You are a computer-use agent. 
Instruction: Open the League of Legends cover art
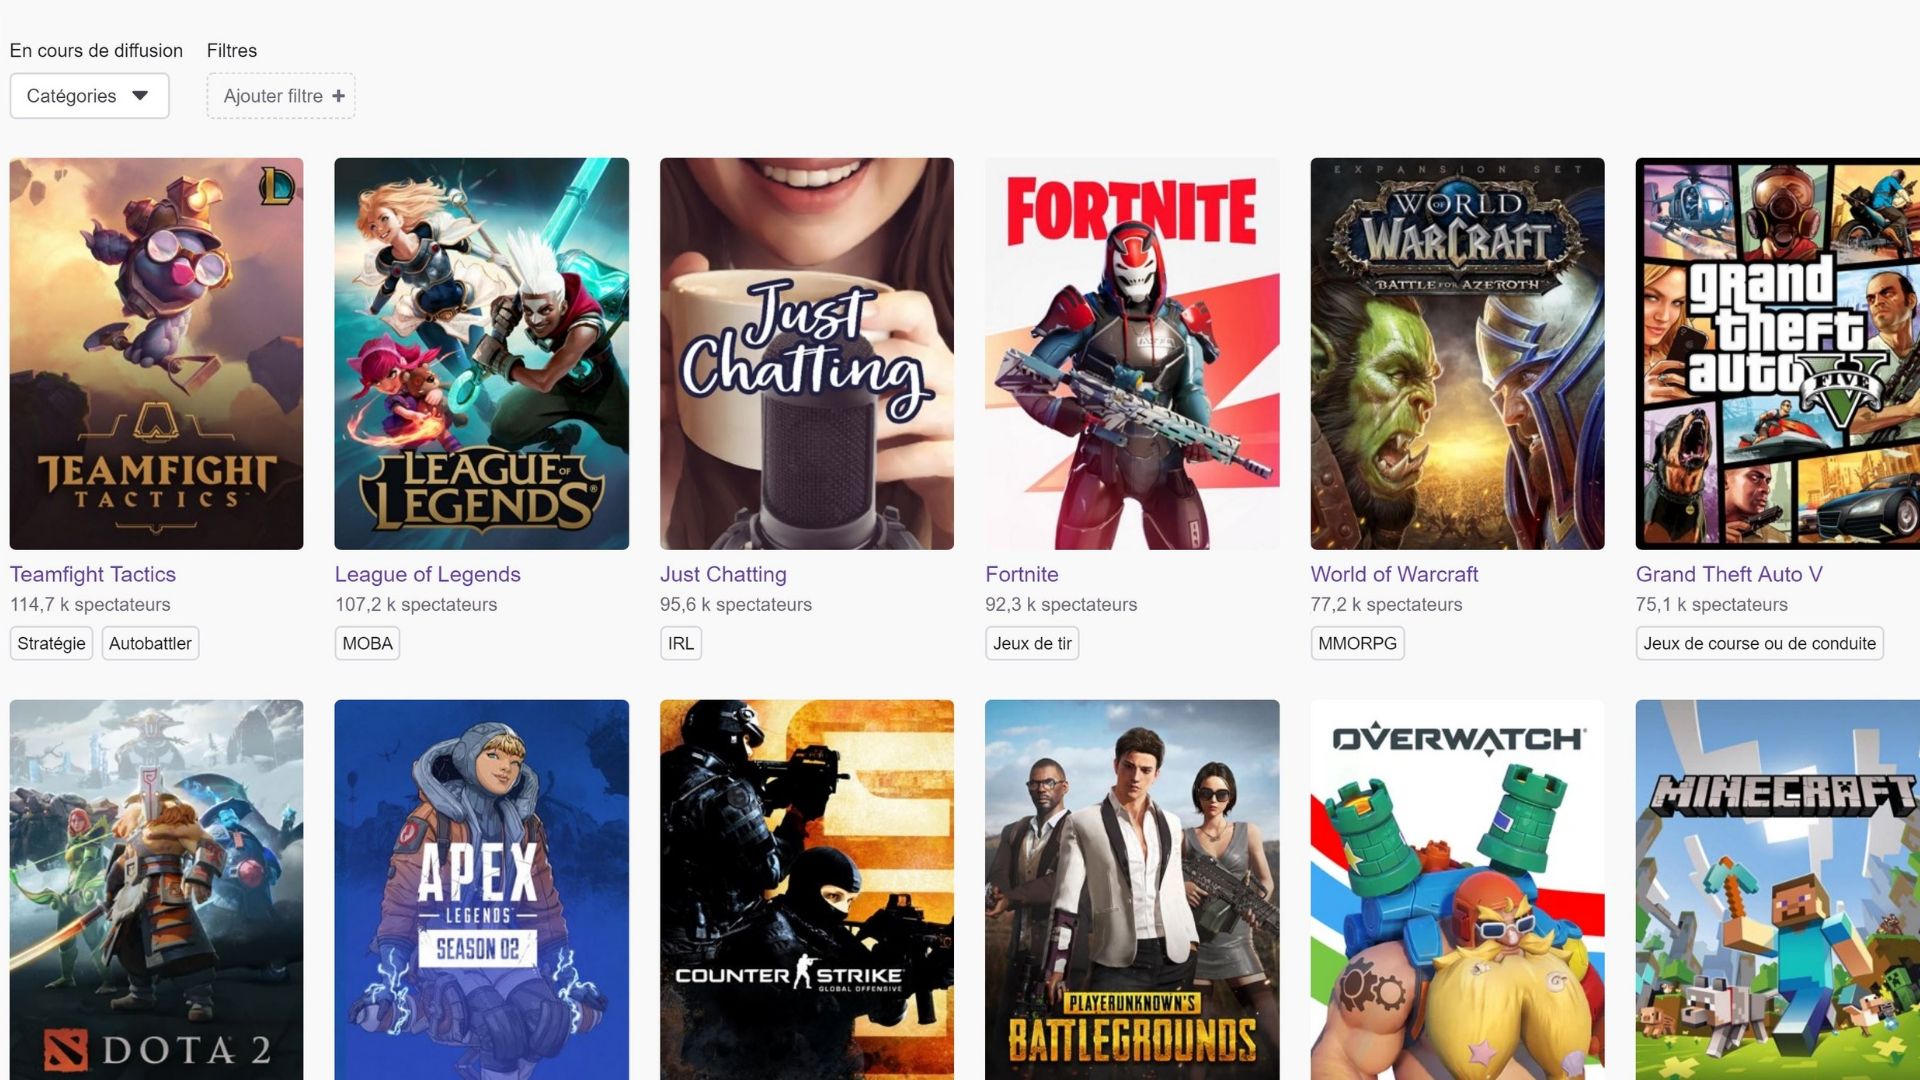pyautogui.click(x=481, y=353)
